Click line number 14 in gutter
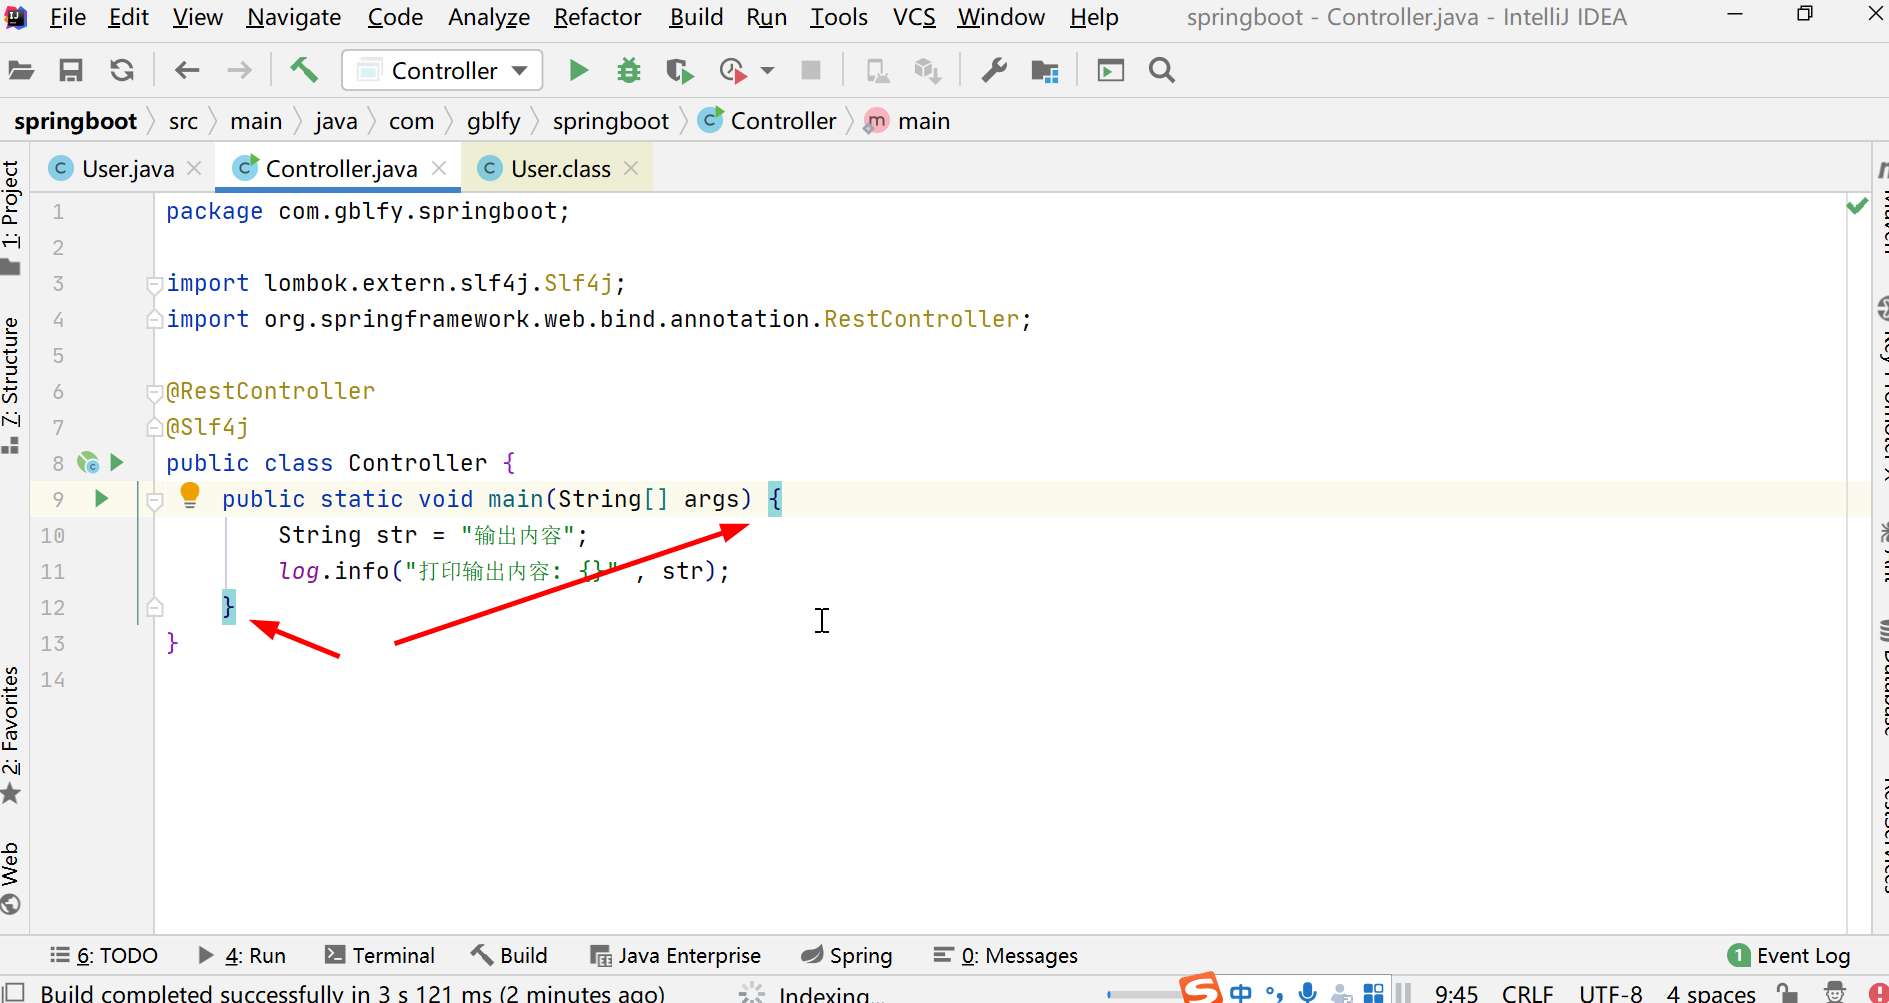Image resolution: width=1889 pixels, height=1003 pixels. (53, 680)
